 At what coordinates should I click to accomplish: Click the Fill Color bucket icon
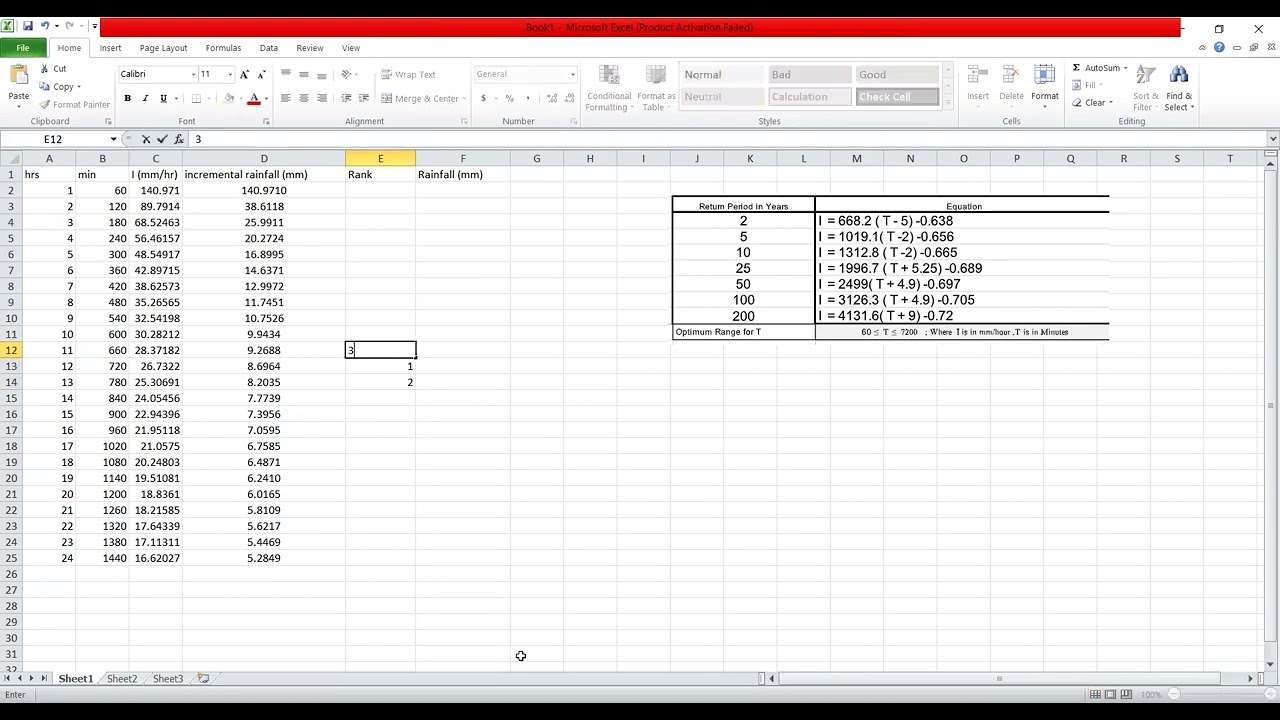click(229, 98)
